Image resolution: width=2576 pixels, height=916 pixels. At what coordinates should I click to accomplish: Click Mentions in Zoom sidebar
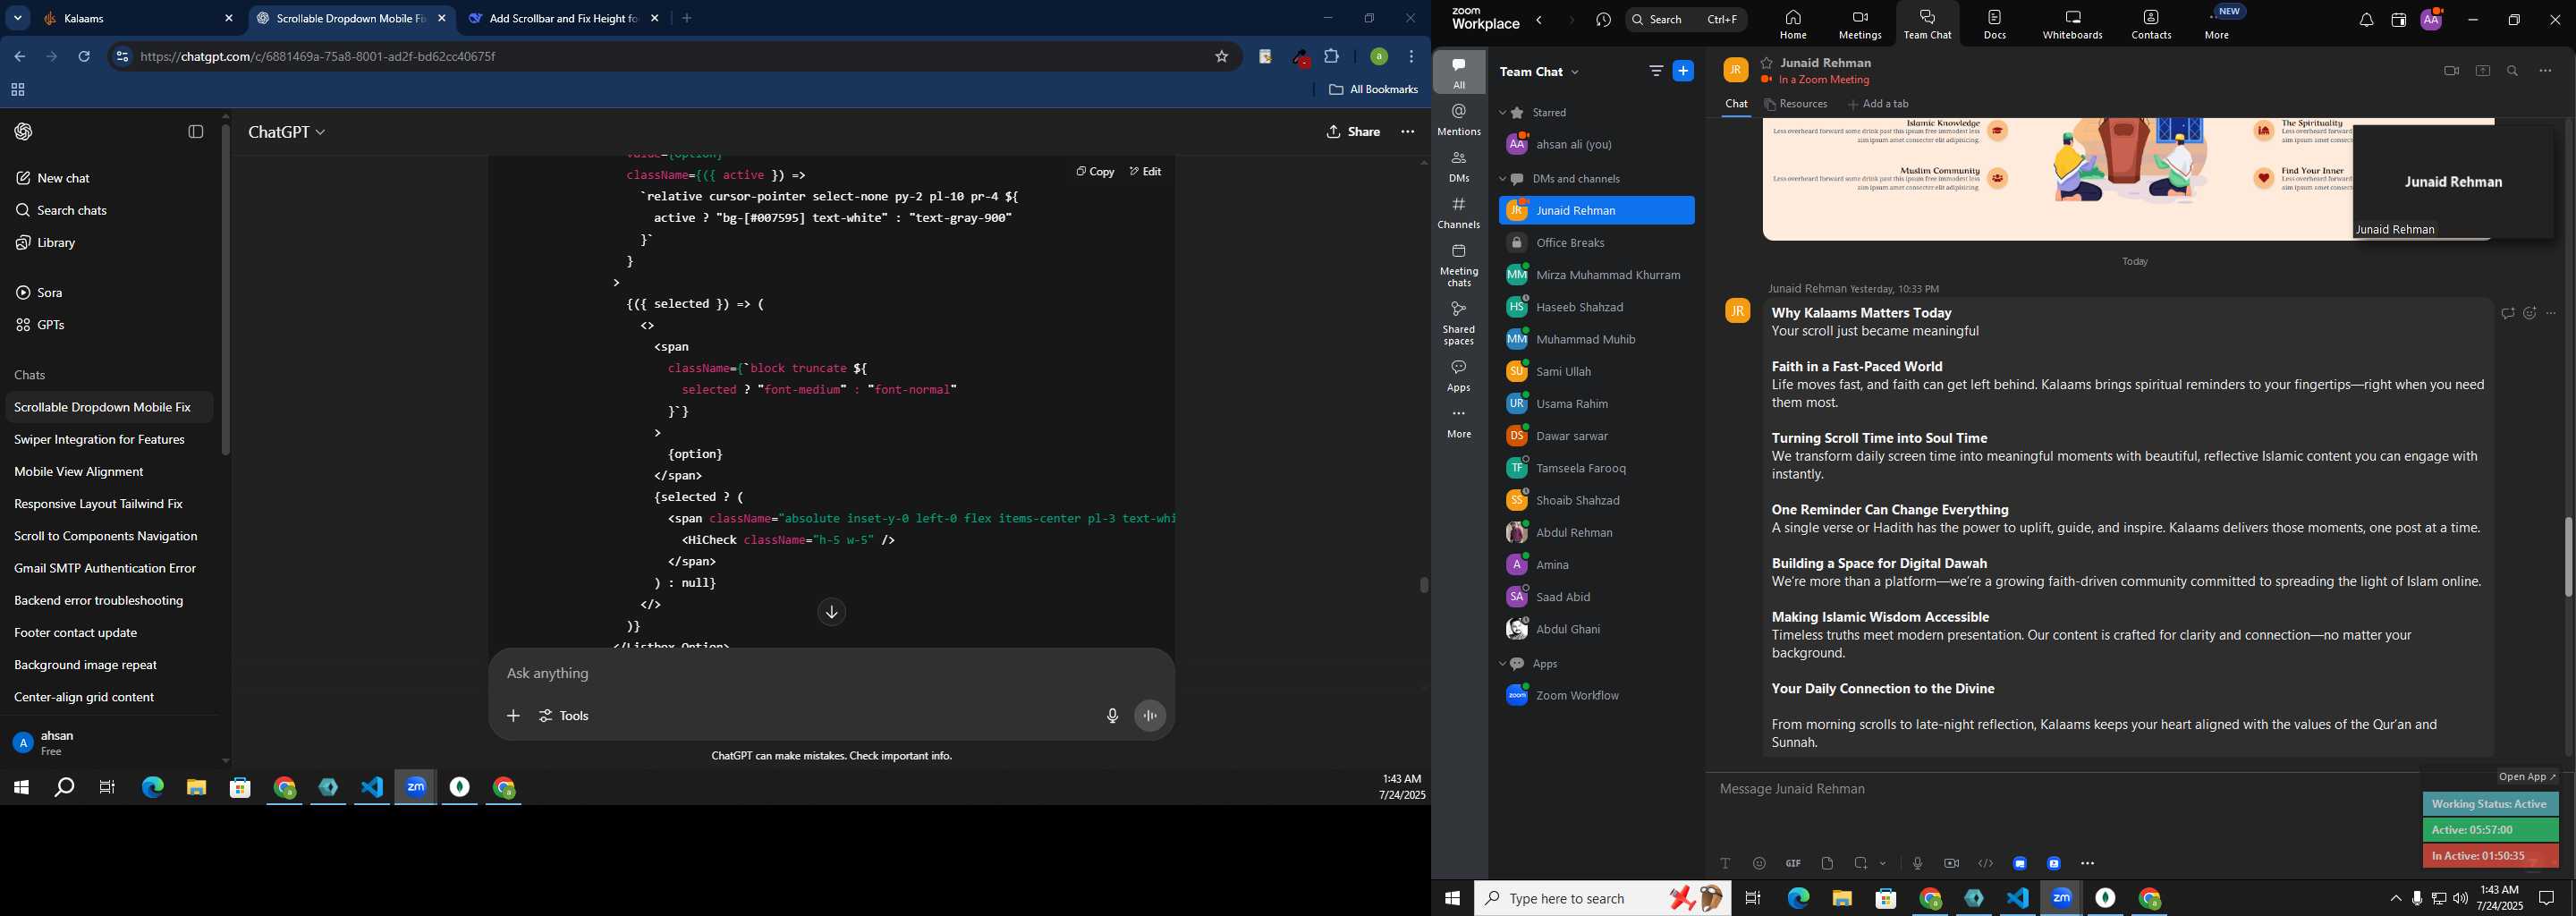[1459, 120]
